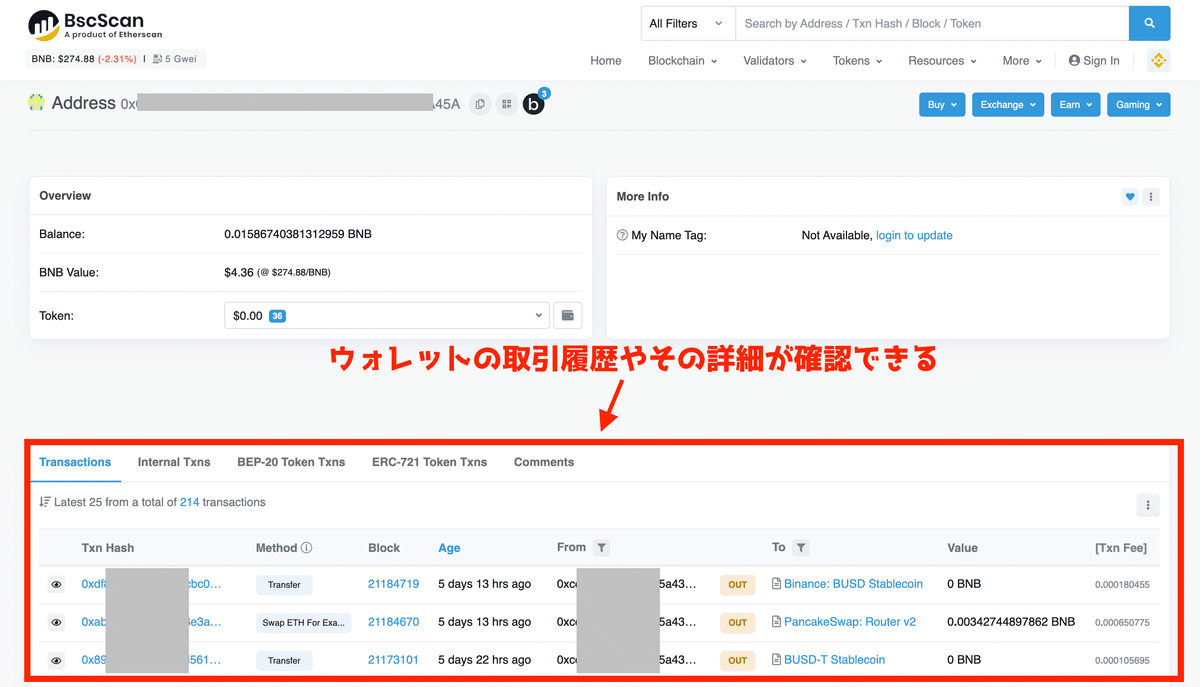Switch to Internal Txns tab
Image resolution: width=1200 pixels, height=687 pixels.
tap(174, 462)
